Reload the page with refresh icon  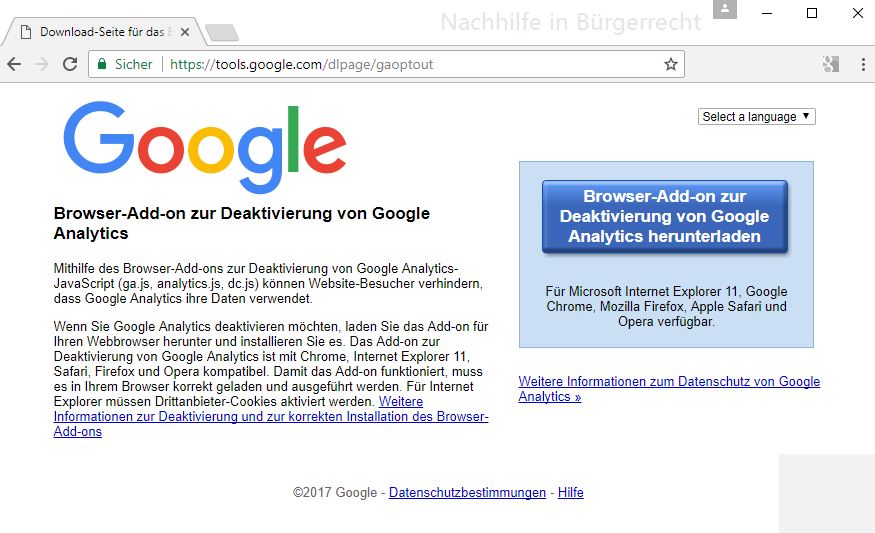coord(70,64)
